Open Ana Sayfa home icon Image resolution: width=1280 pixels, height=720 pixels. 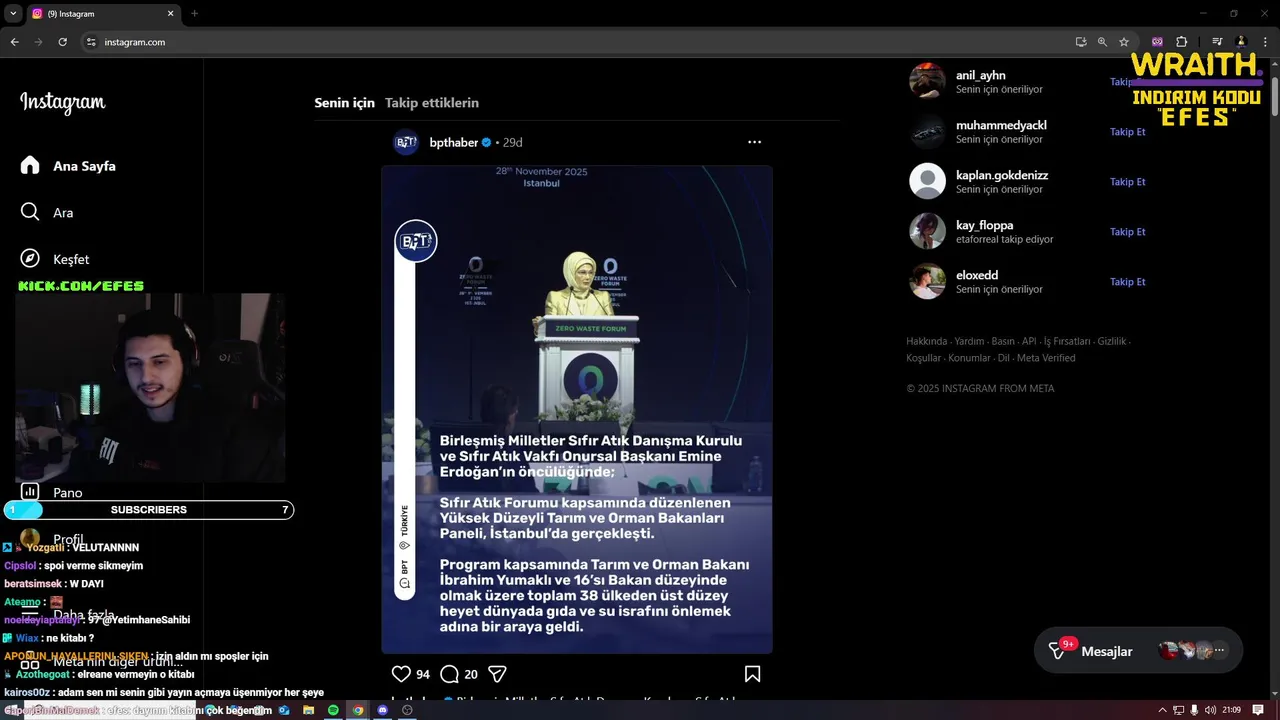[x=30, y=165]
